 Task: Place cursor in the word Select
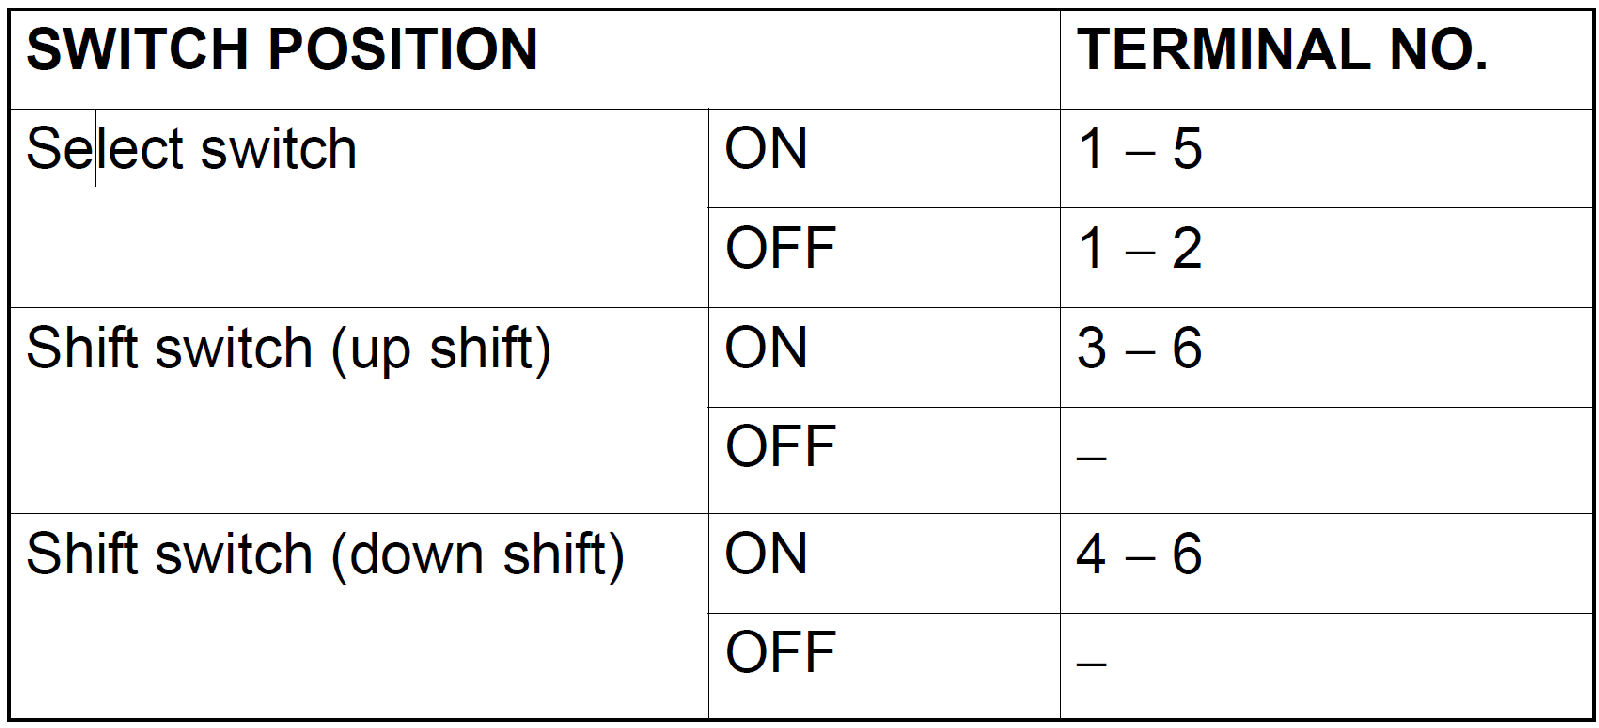tap(105, 149)
